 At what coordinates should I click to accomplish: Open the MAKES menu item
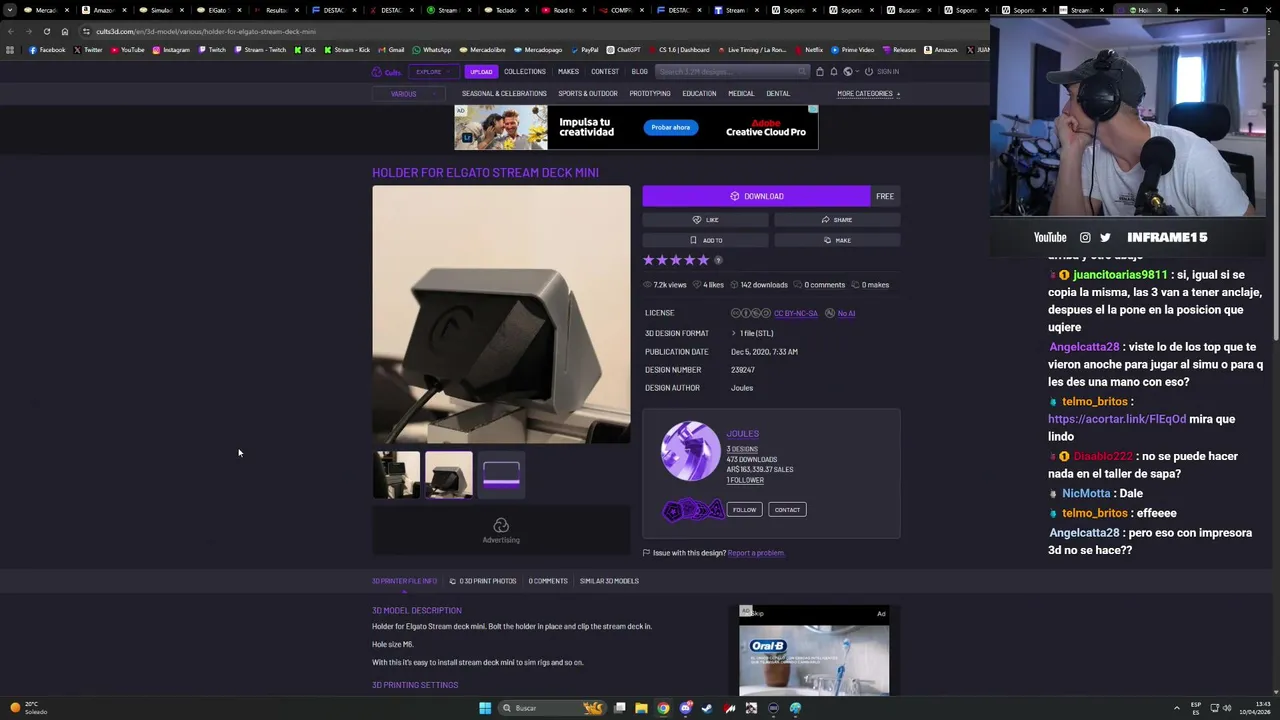click(x=568, y=72)
